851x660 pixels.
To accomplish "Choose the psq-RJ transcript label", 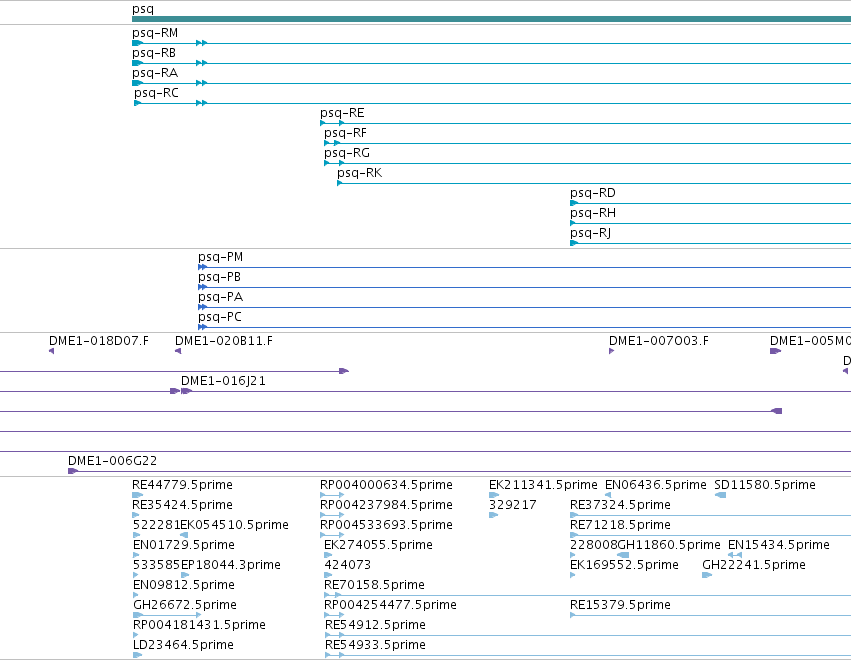I will coord(590,233).
